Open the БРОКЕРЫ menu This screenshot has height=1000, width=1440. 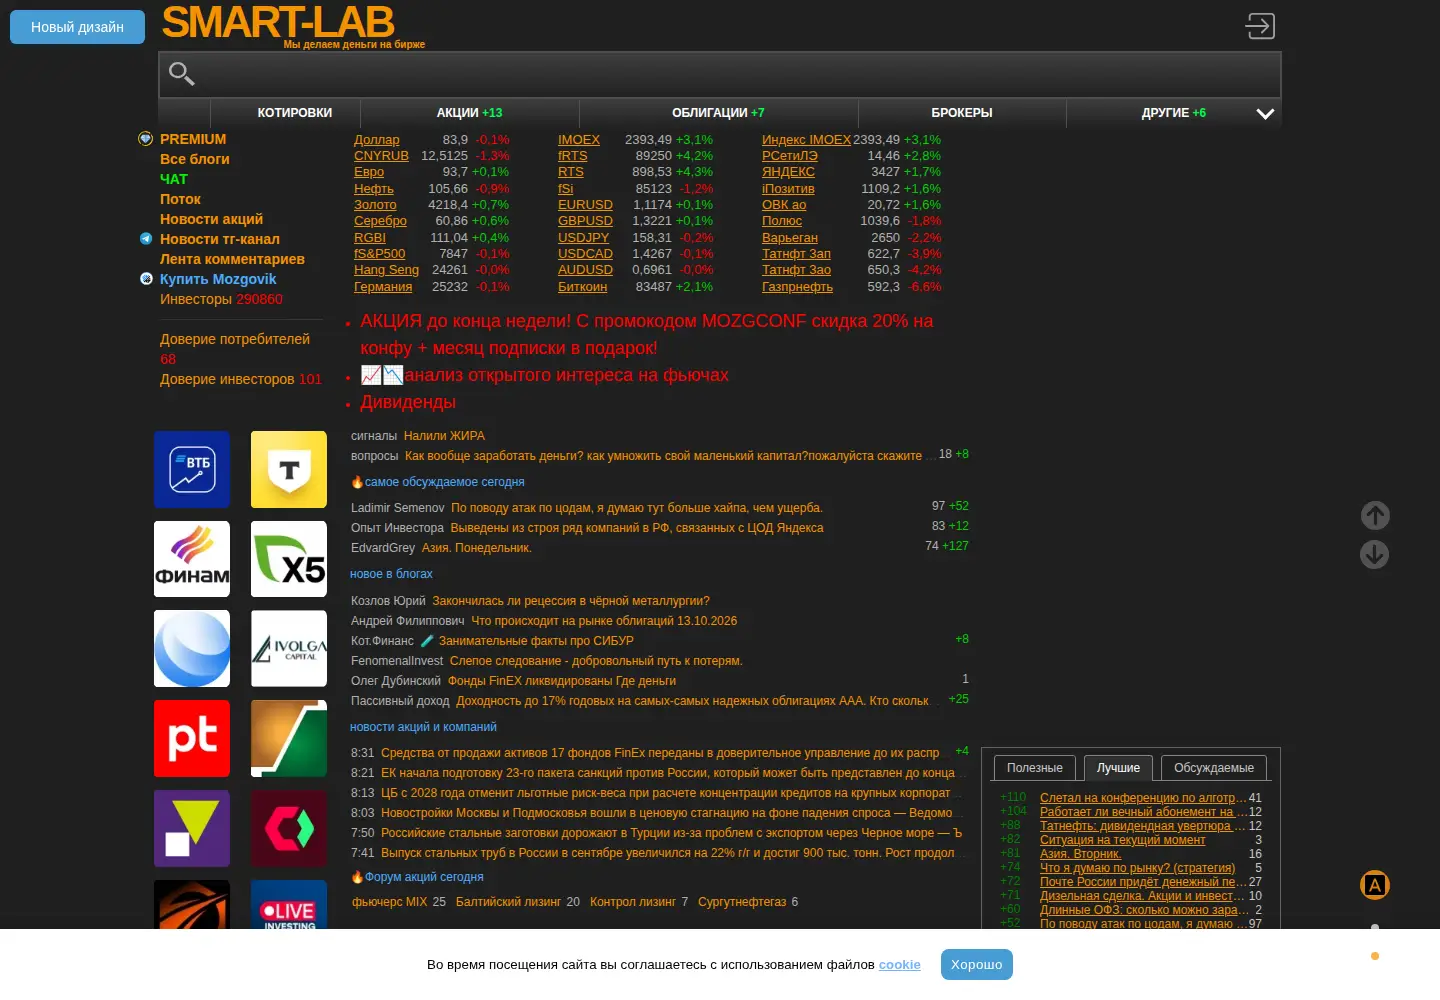962,113
